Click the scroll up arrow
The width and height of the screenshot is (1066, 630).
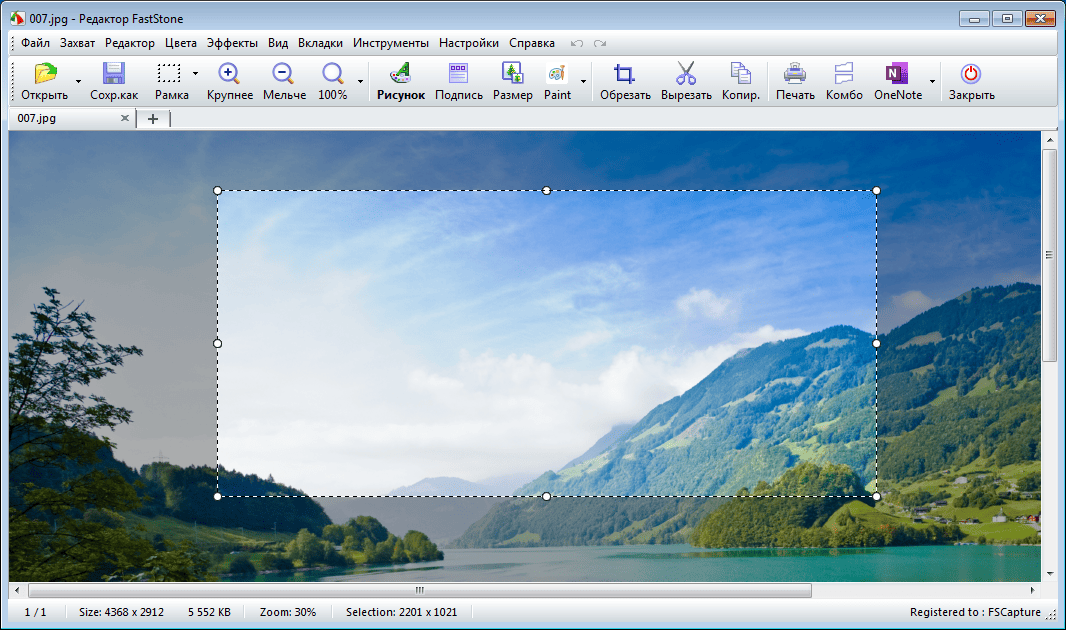click(x=1050, y=139)
